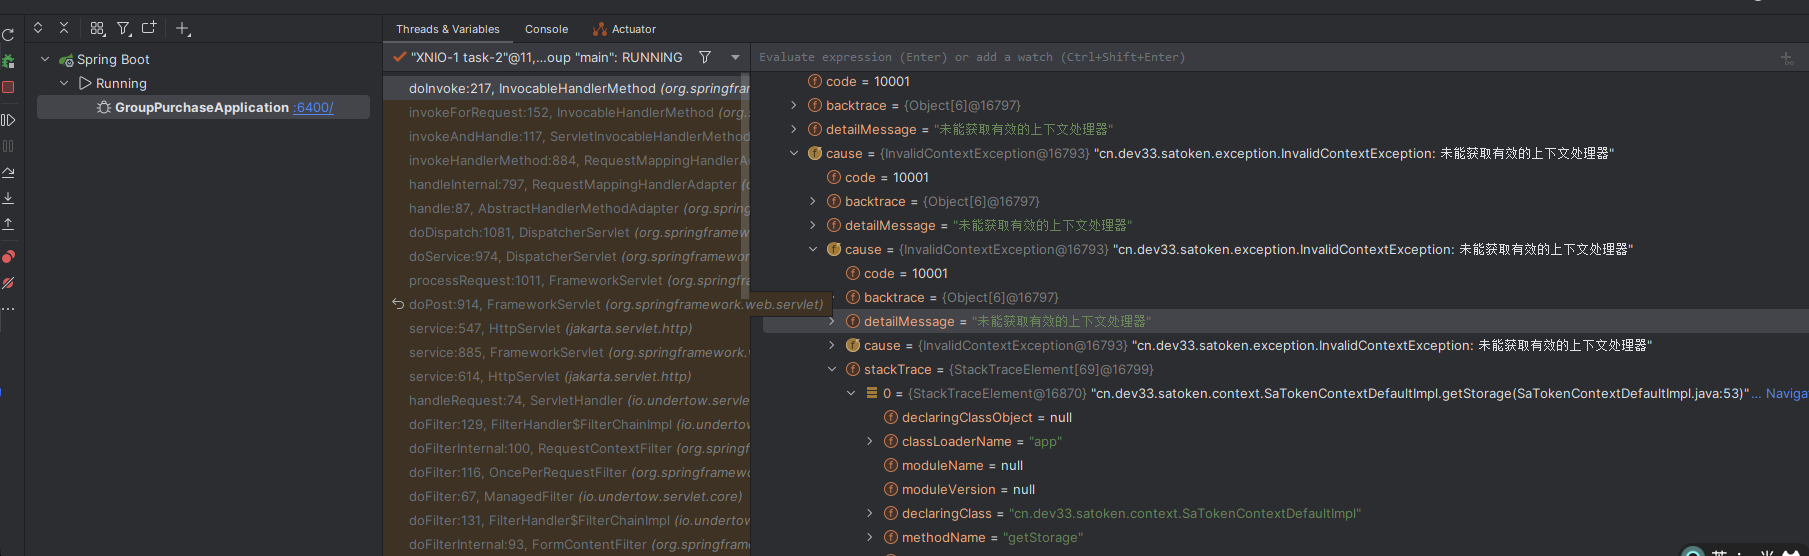Open the :6400/ port link
The height and width of the screenshot is (556, 1809).
[x=314, y=107]
